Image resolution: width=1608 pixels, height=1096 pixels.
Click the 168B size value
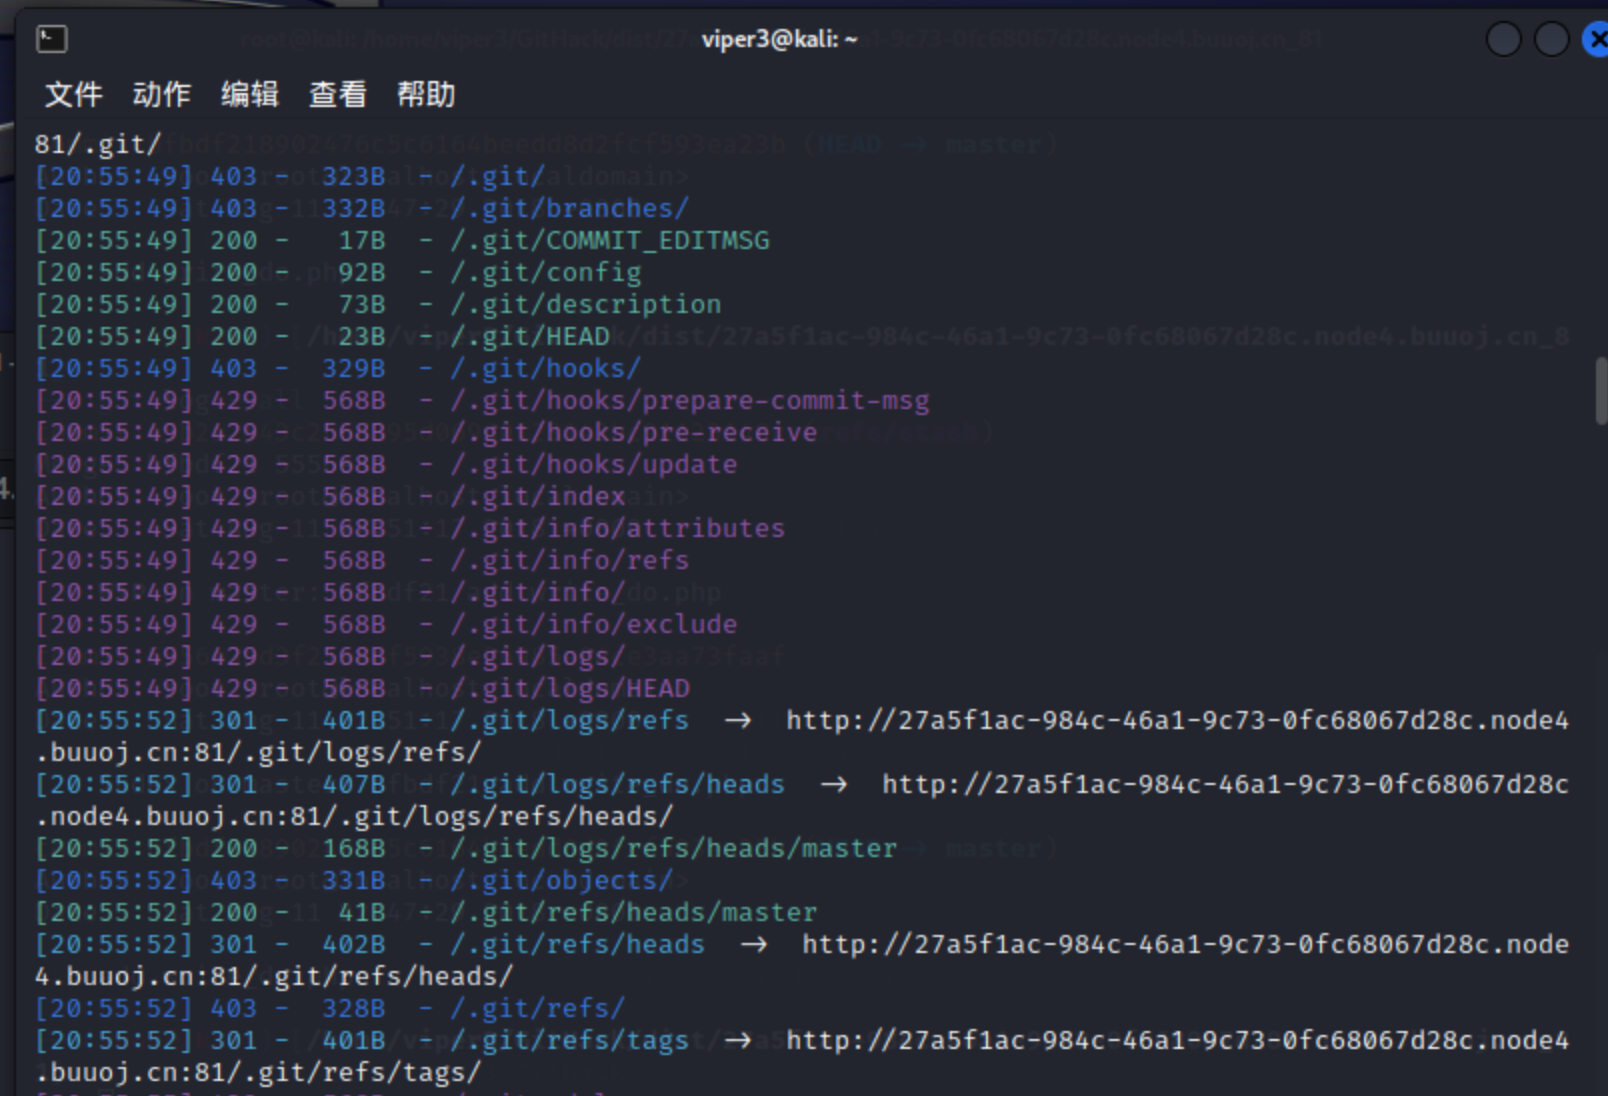(x=354, y=849)
